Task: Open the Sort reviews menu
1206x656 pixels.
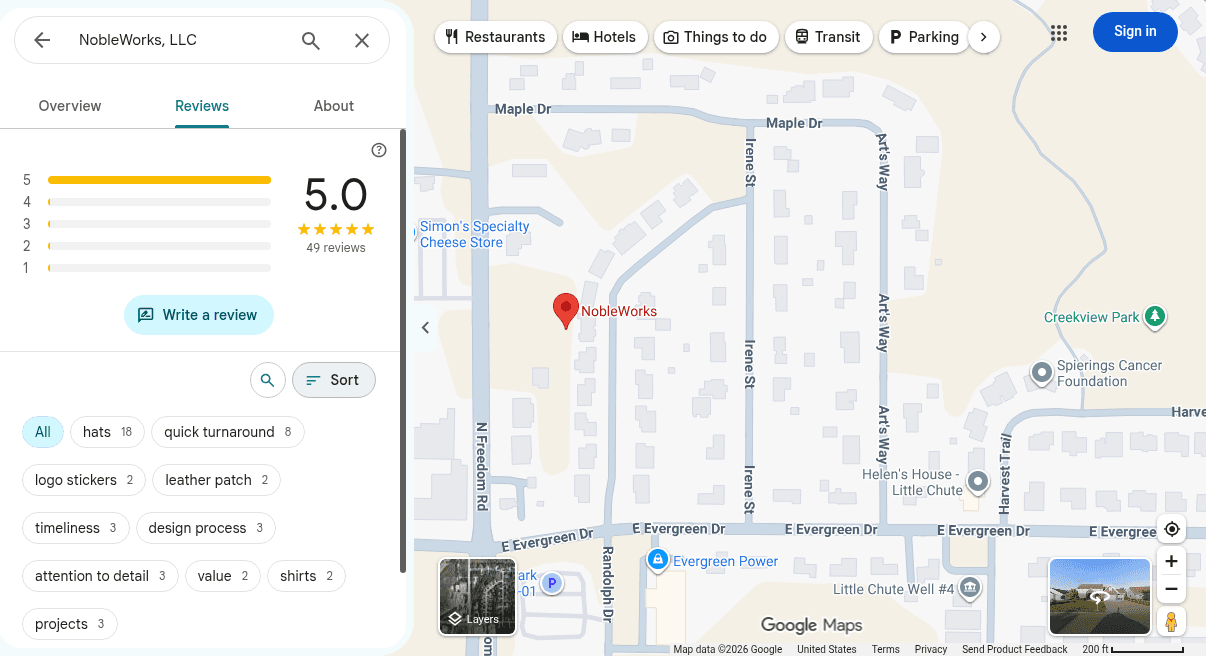Action: click(333, 380)
